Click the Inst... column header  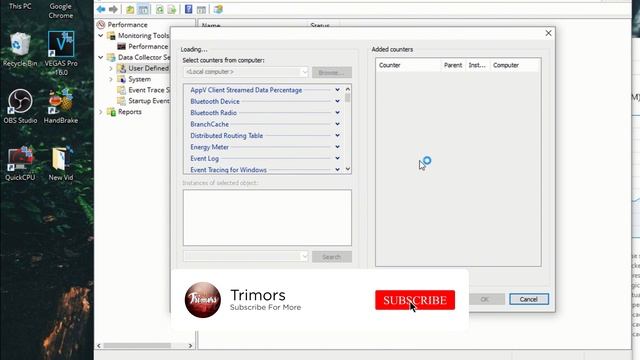click(x=477, y=65)
